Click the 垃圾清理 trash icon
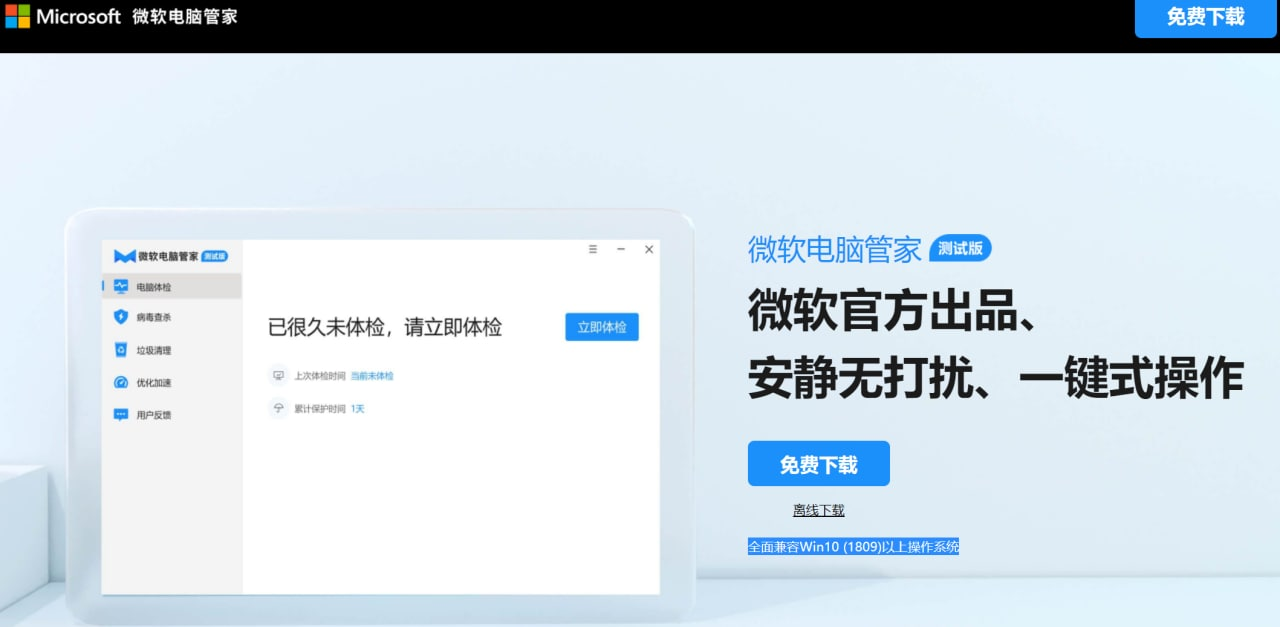The image size is (1280, 627). click(x=121, y=350)
